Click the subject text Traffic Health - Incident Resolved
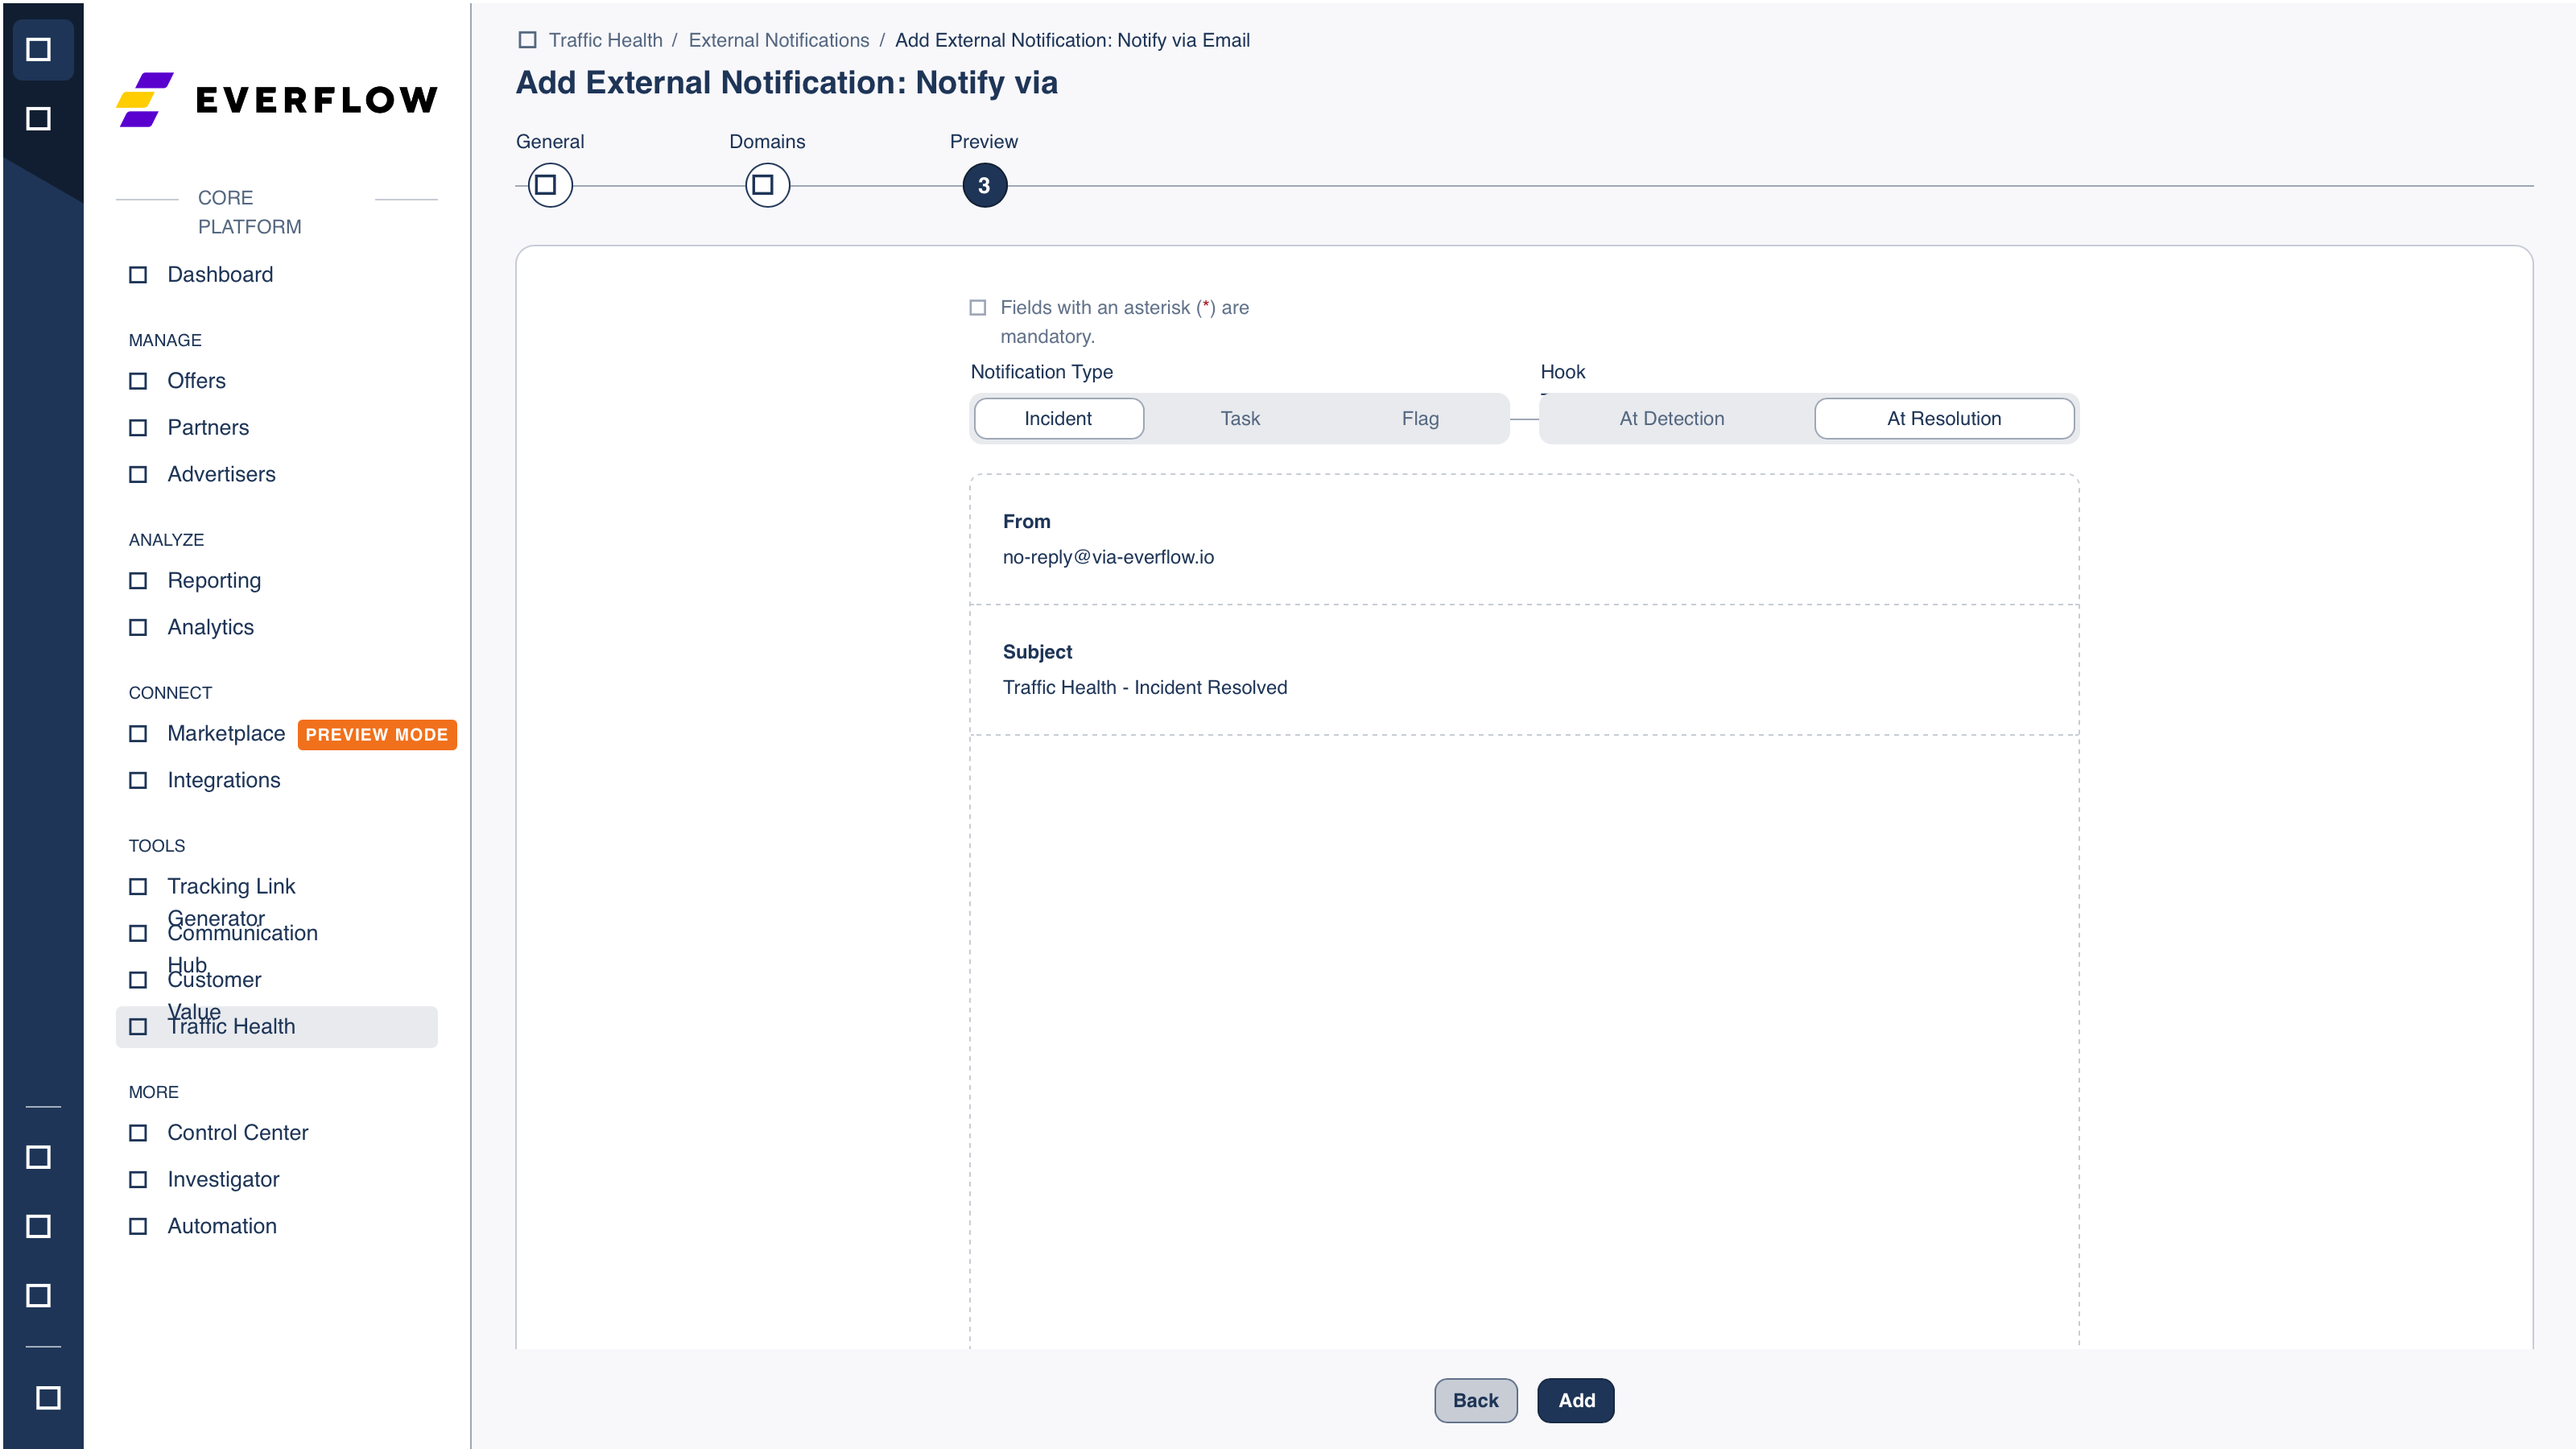This screenshot has width=2576, height=1449. (1144, 687)
